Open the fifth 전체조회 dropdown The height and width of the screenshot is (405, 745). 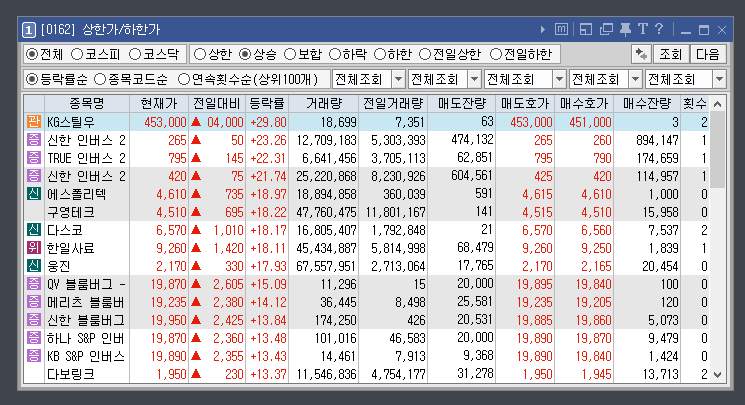pyautogui.click(x=719, y=79)
